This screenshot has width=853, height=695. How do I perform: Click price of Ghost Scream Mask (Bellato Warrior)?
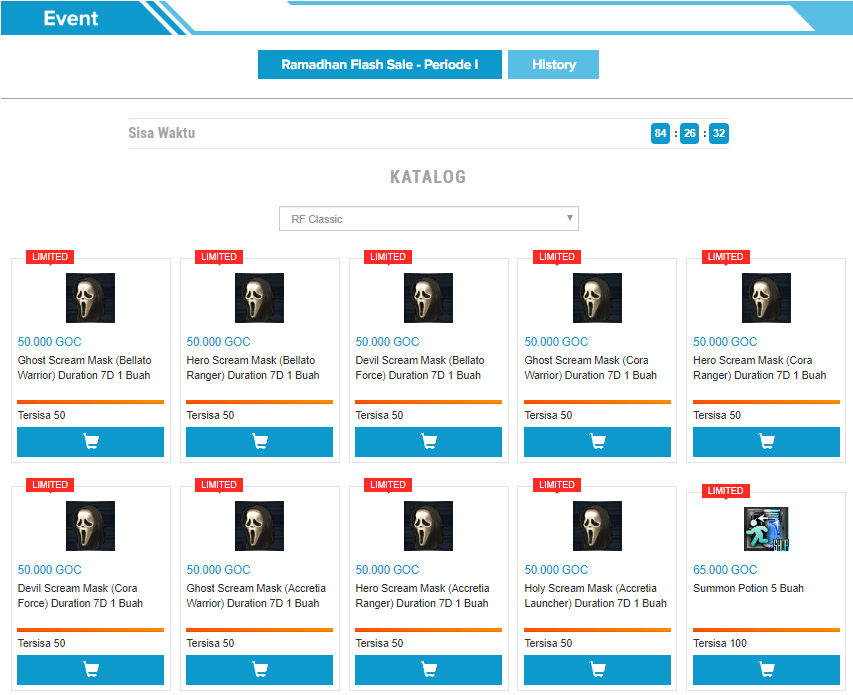pyautogui.click(x=50, y=342)
